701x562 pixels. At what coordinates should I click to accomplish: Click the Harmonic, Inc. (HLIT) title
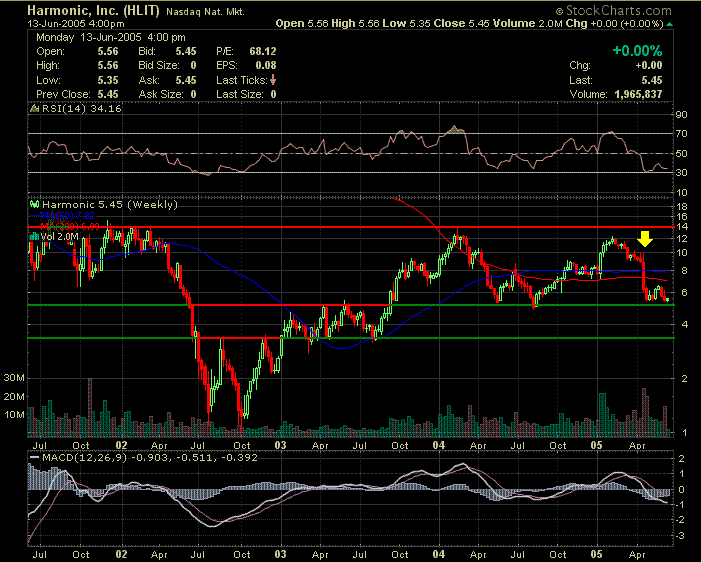[x=93, y=10]
